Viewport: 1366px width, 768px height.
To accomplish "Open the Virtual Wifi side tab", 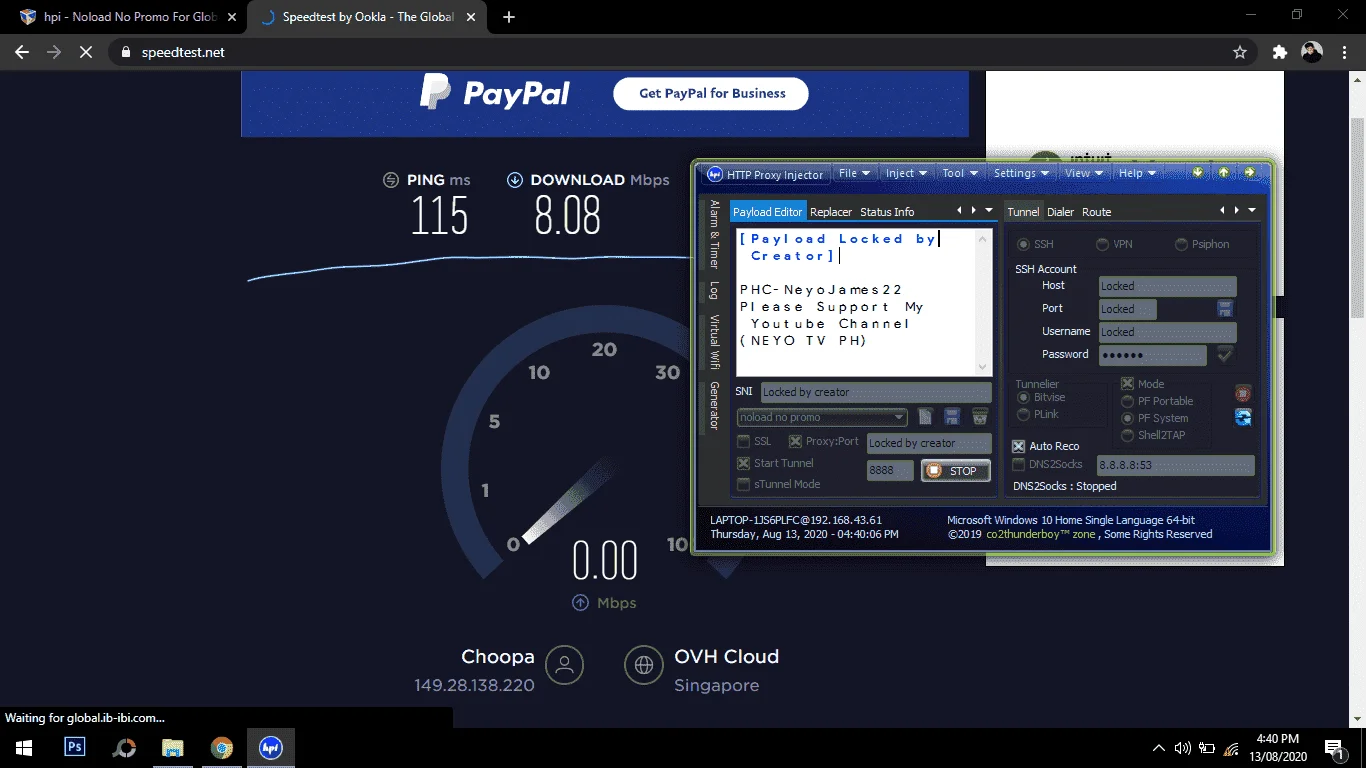I will pos(714,341).
